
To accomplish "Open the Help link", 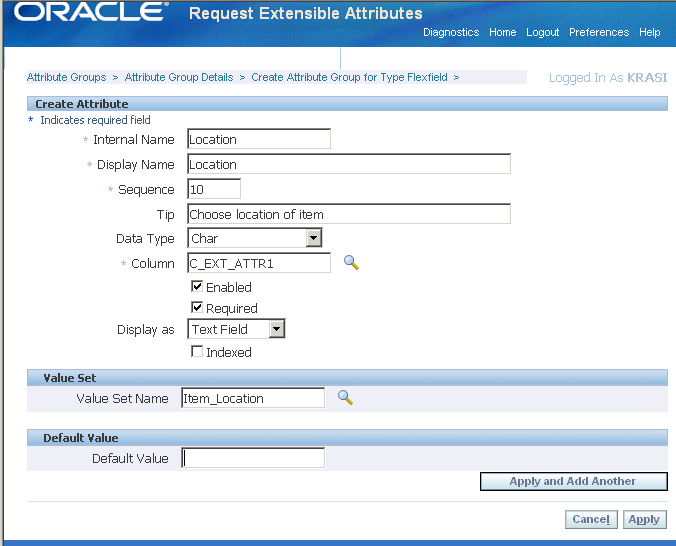I will [x=650, y=32].
